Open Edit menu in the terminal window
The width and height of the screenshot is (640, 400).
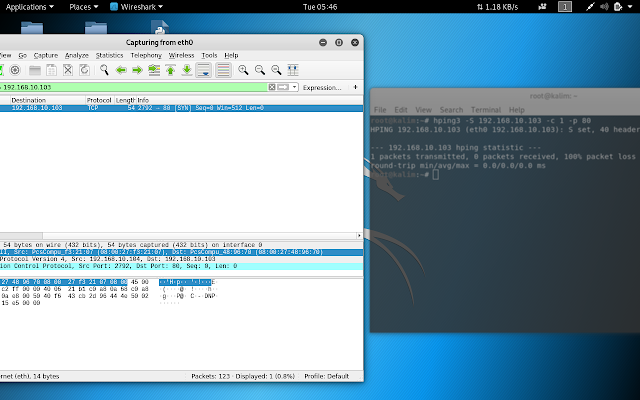(x=401, y=110)
